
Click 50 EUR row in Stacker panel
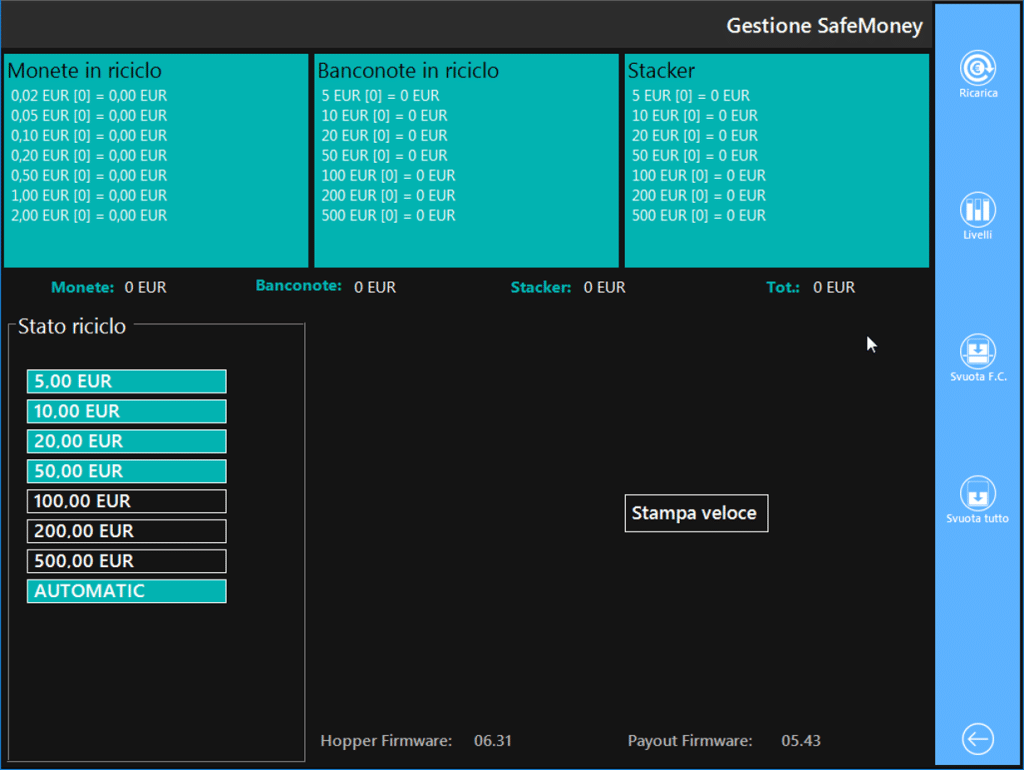(695, 155)
